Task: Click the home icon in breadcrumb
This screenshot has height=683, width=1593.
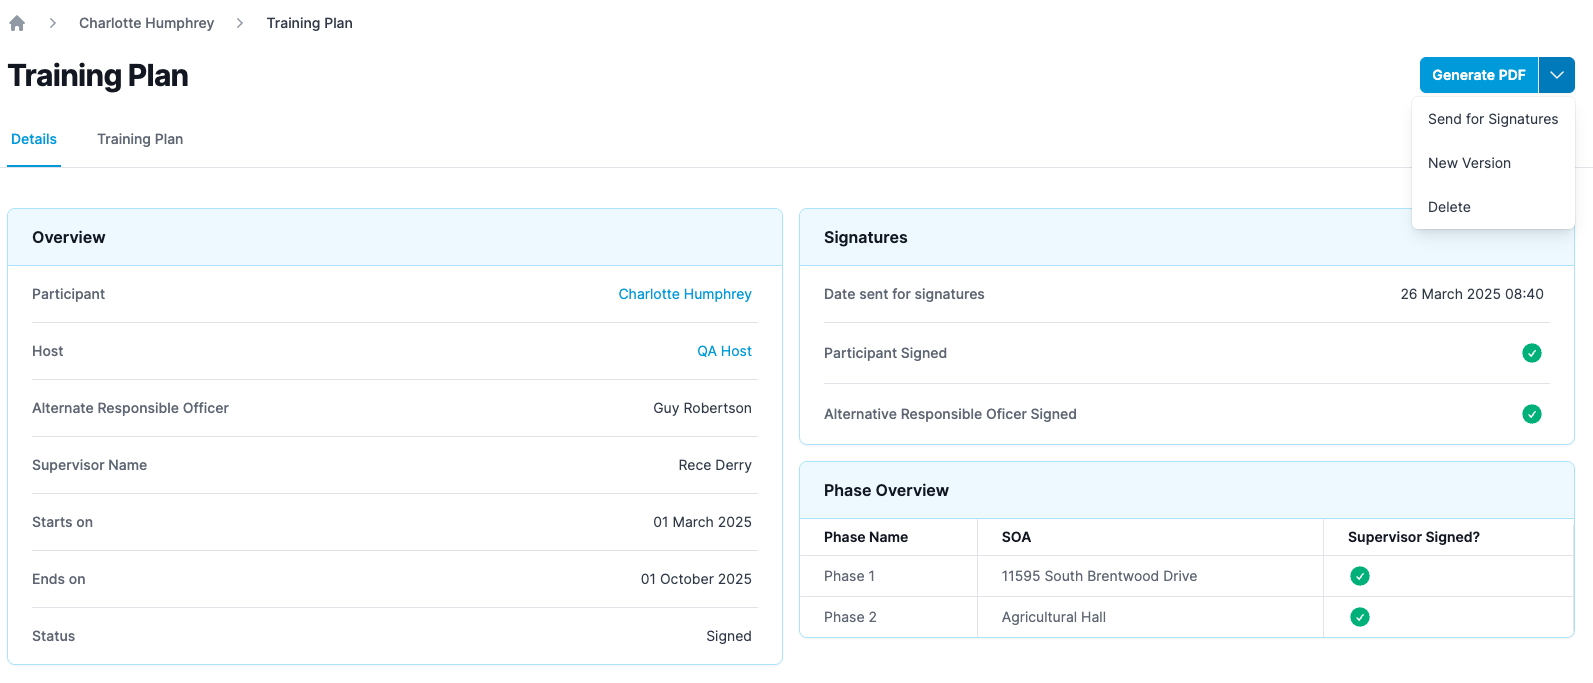Action: 17,23
